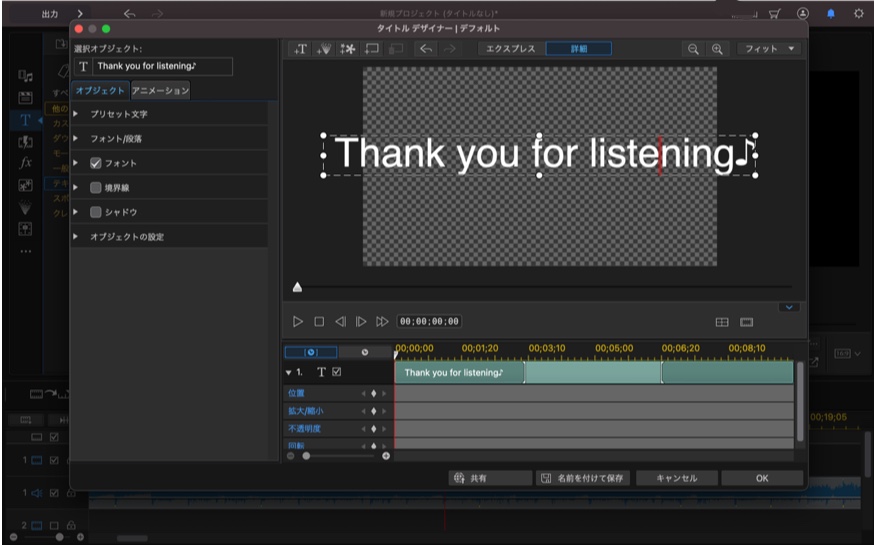This screenshot has height=545, width=874.
Task: Zoom out the keyframe timeline with minus
Action: pyautogui.click(x=290, y=456)
